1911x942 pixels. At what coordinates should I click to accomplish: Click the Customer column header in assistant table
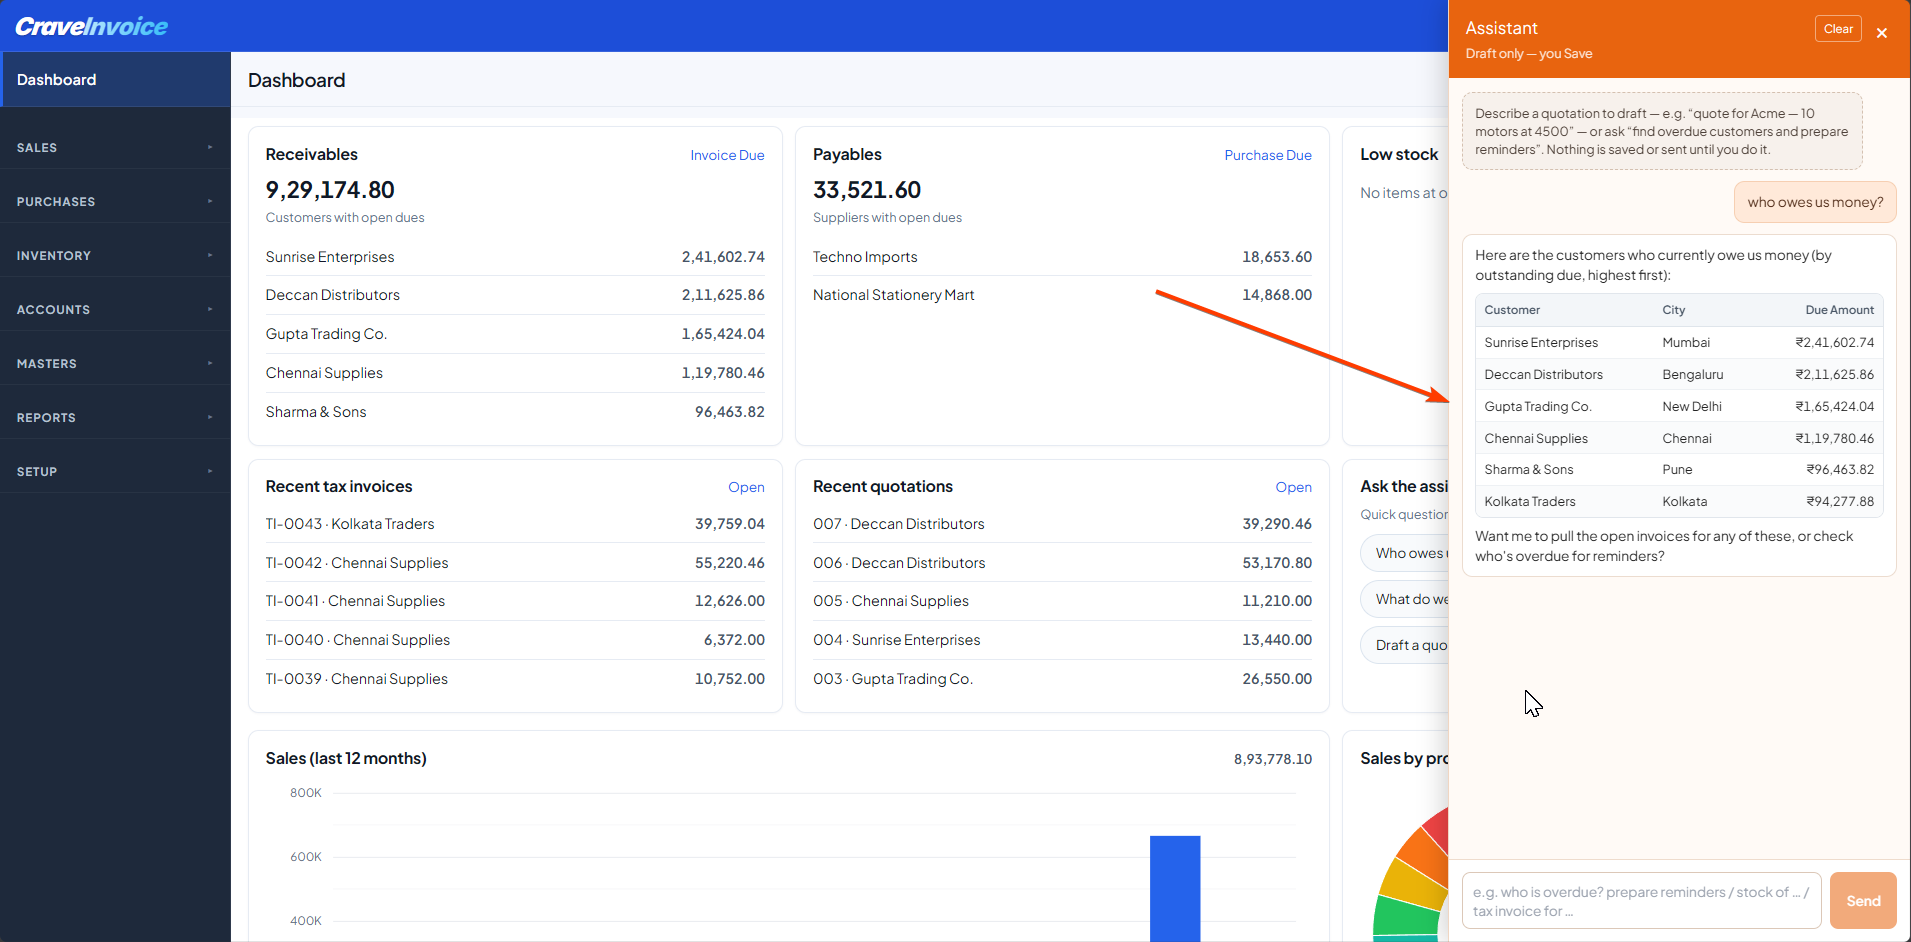click(x=1512, y=310)
